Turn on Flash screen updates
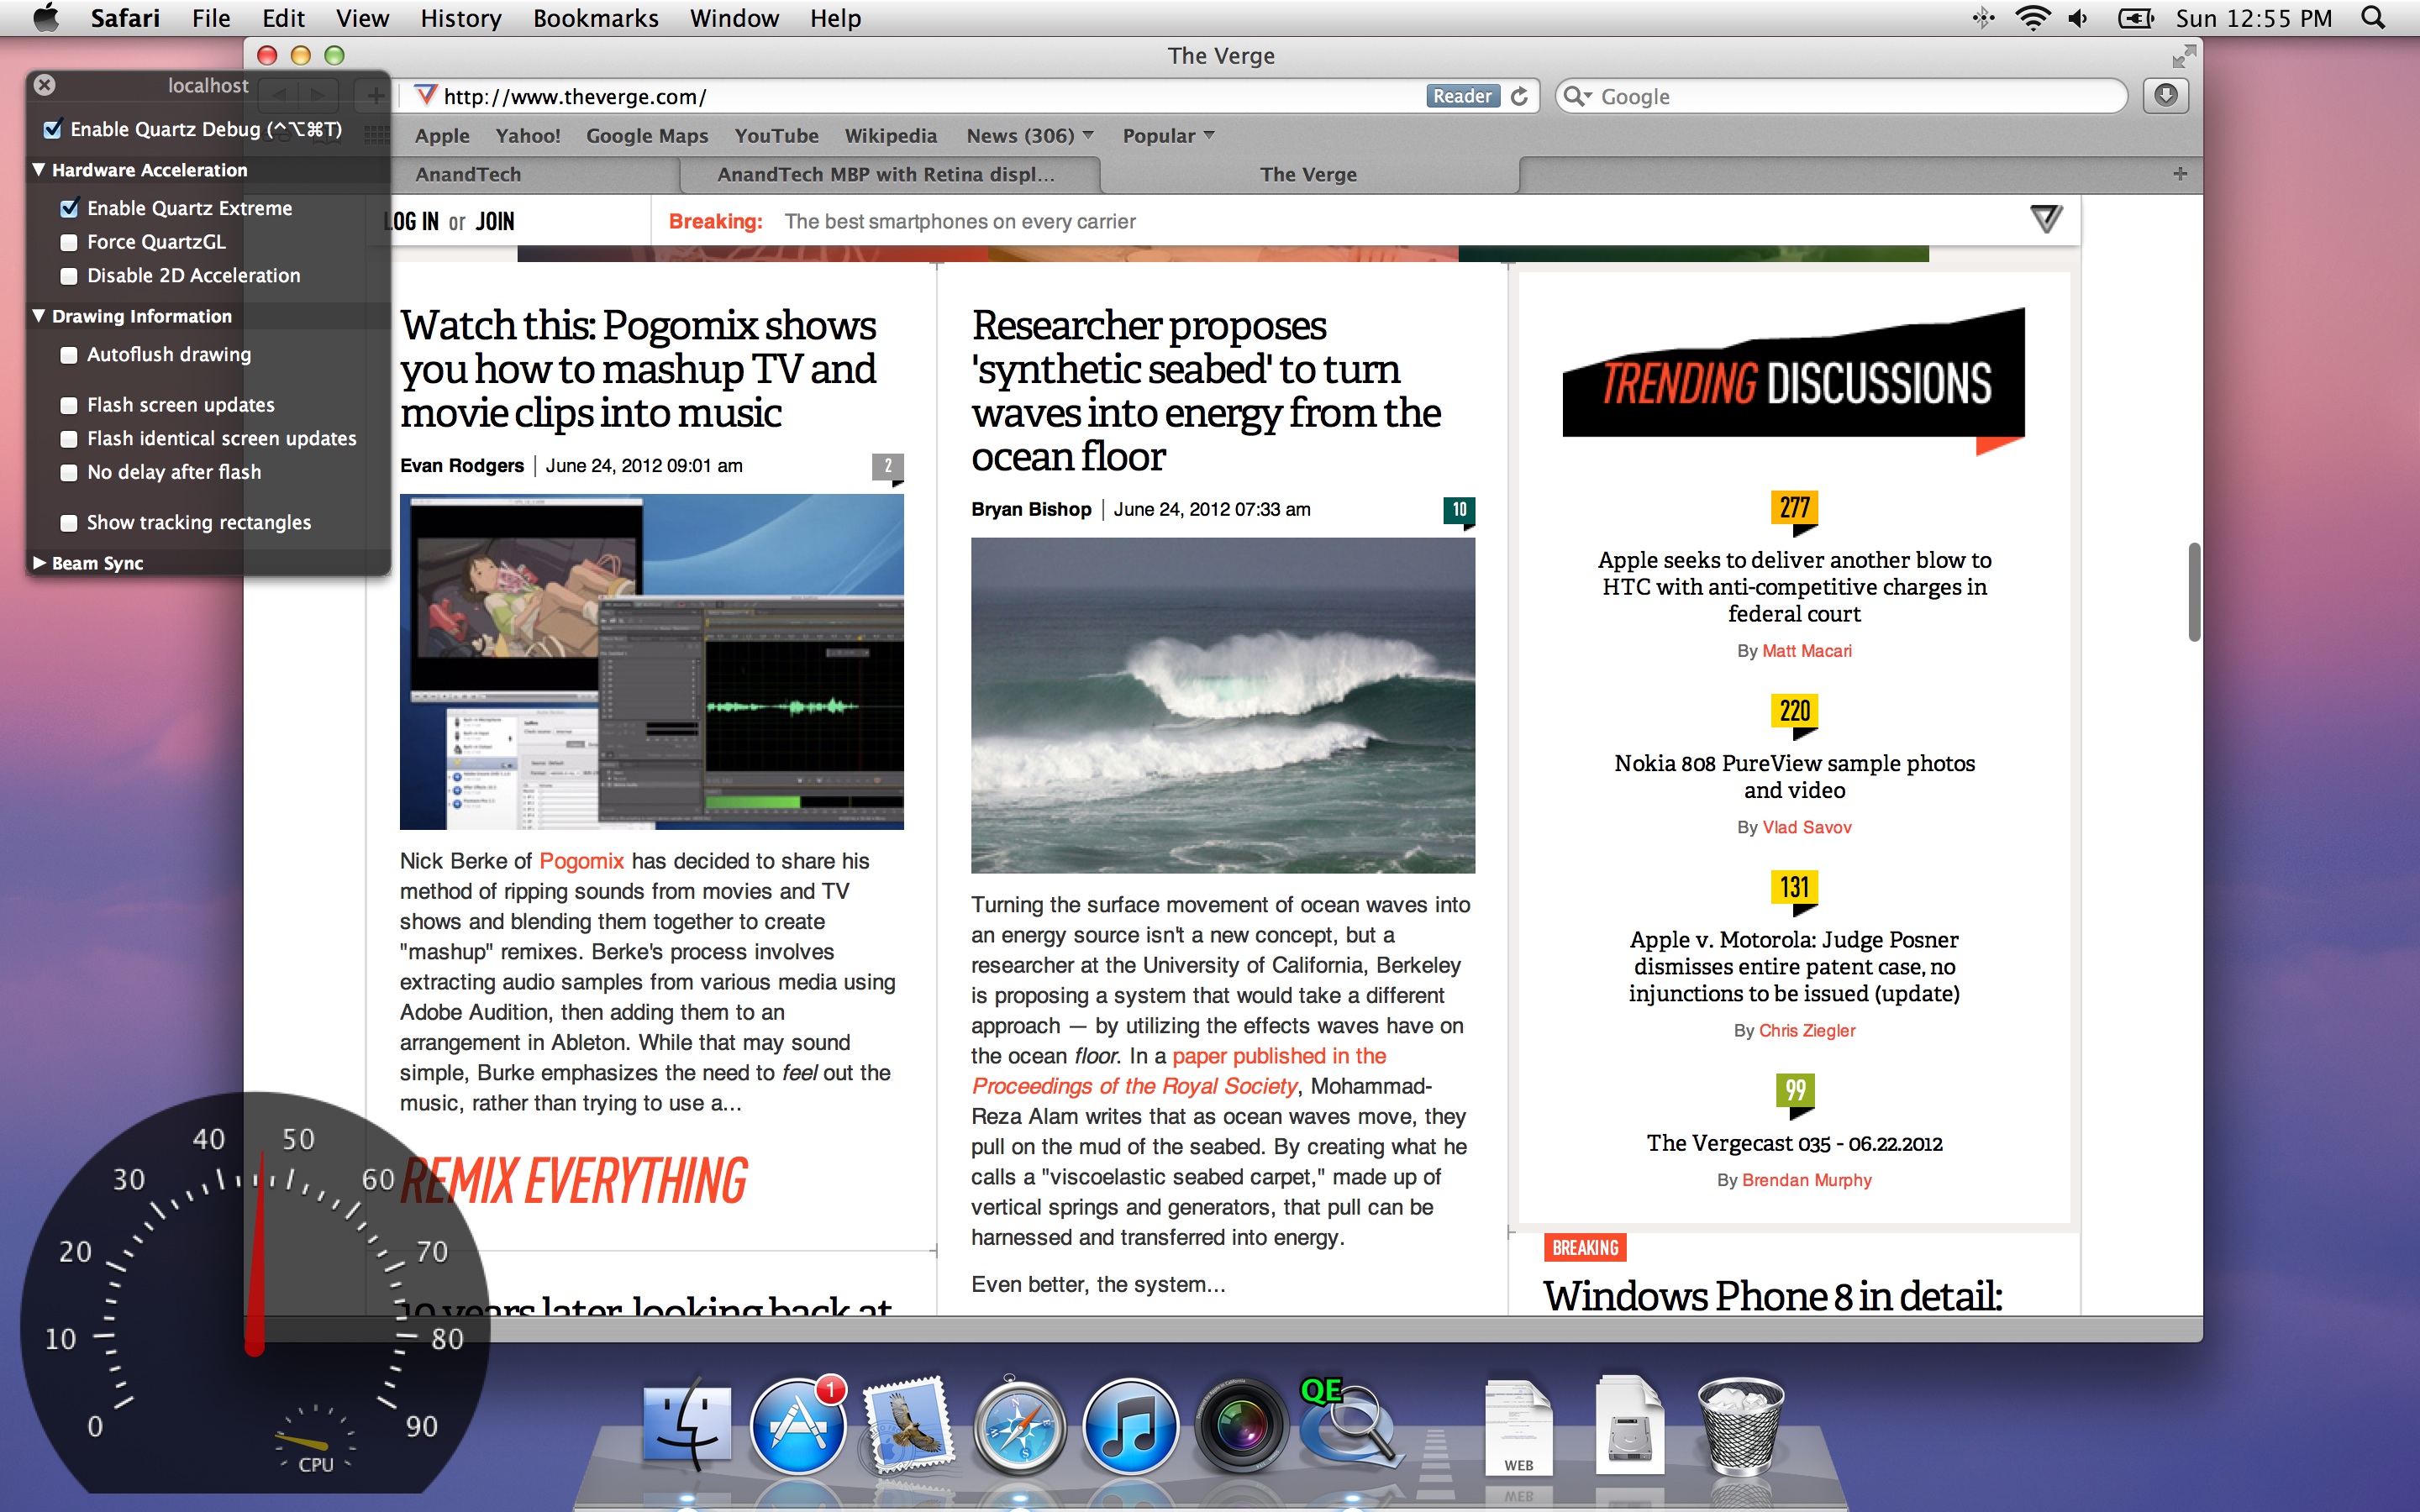 (x=69, y=405)
